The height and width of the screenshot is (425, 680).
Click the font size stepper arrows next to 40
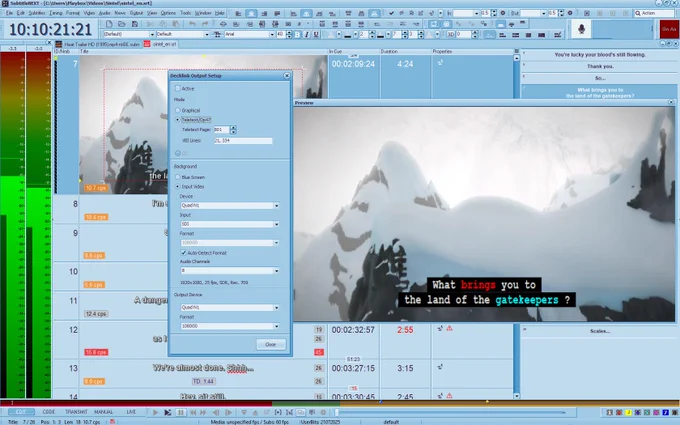pos(289,34)
